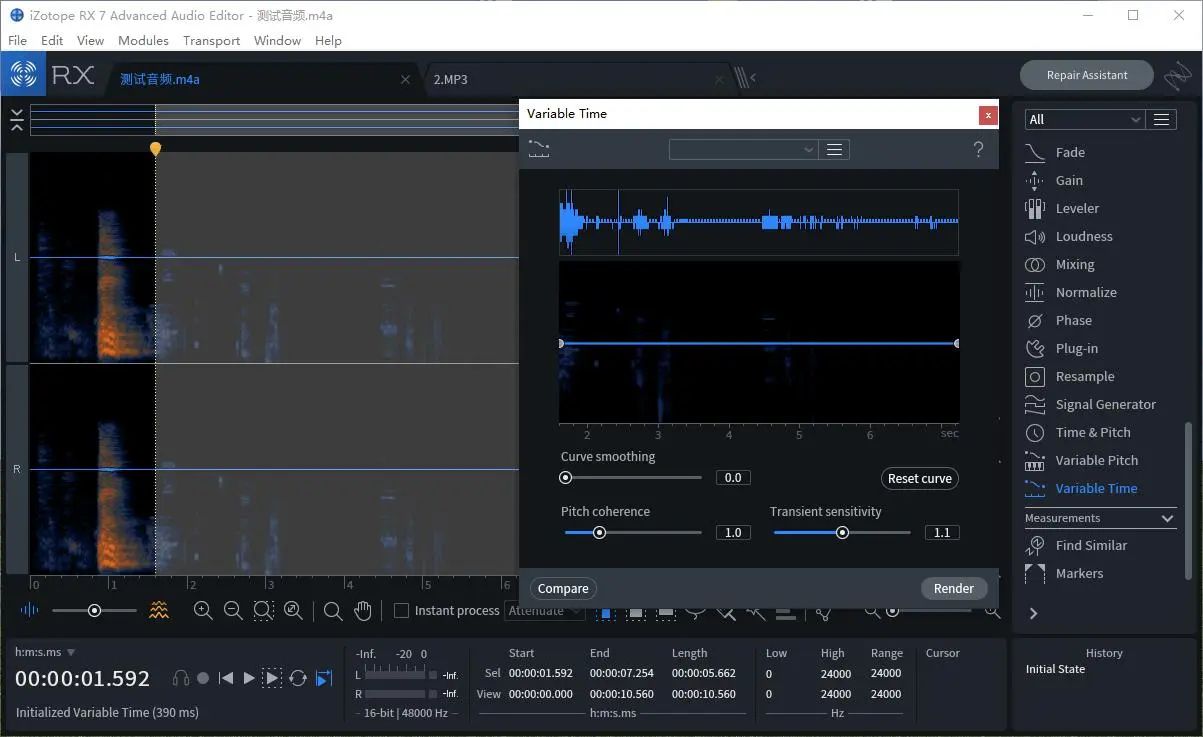Click the zoom out full icon
Screen dimensions: 1203x737
click(293, 610)
